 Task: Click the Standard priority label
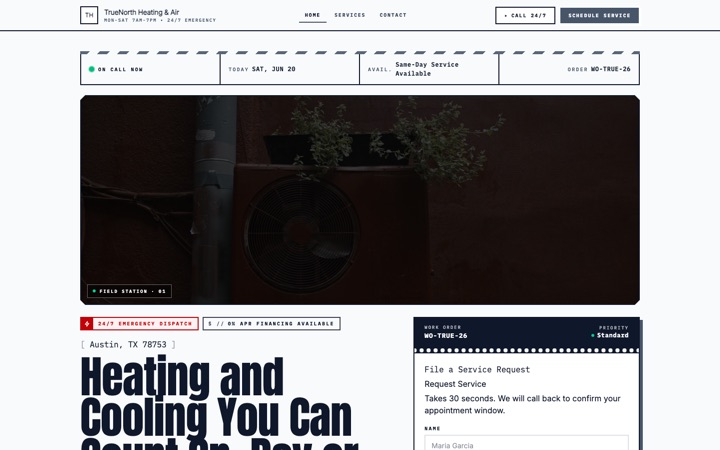tap(612, 335)
